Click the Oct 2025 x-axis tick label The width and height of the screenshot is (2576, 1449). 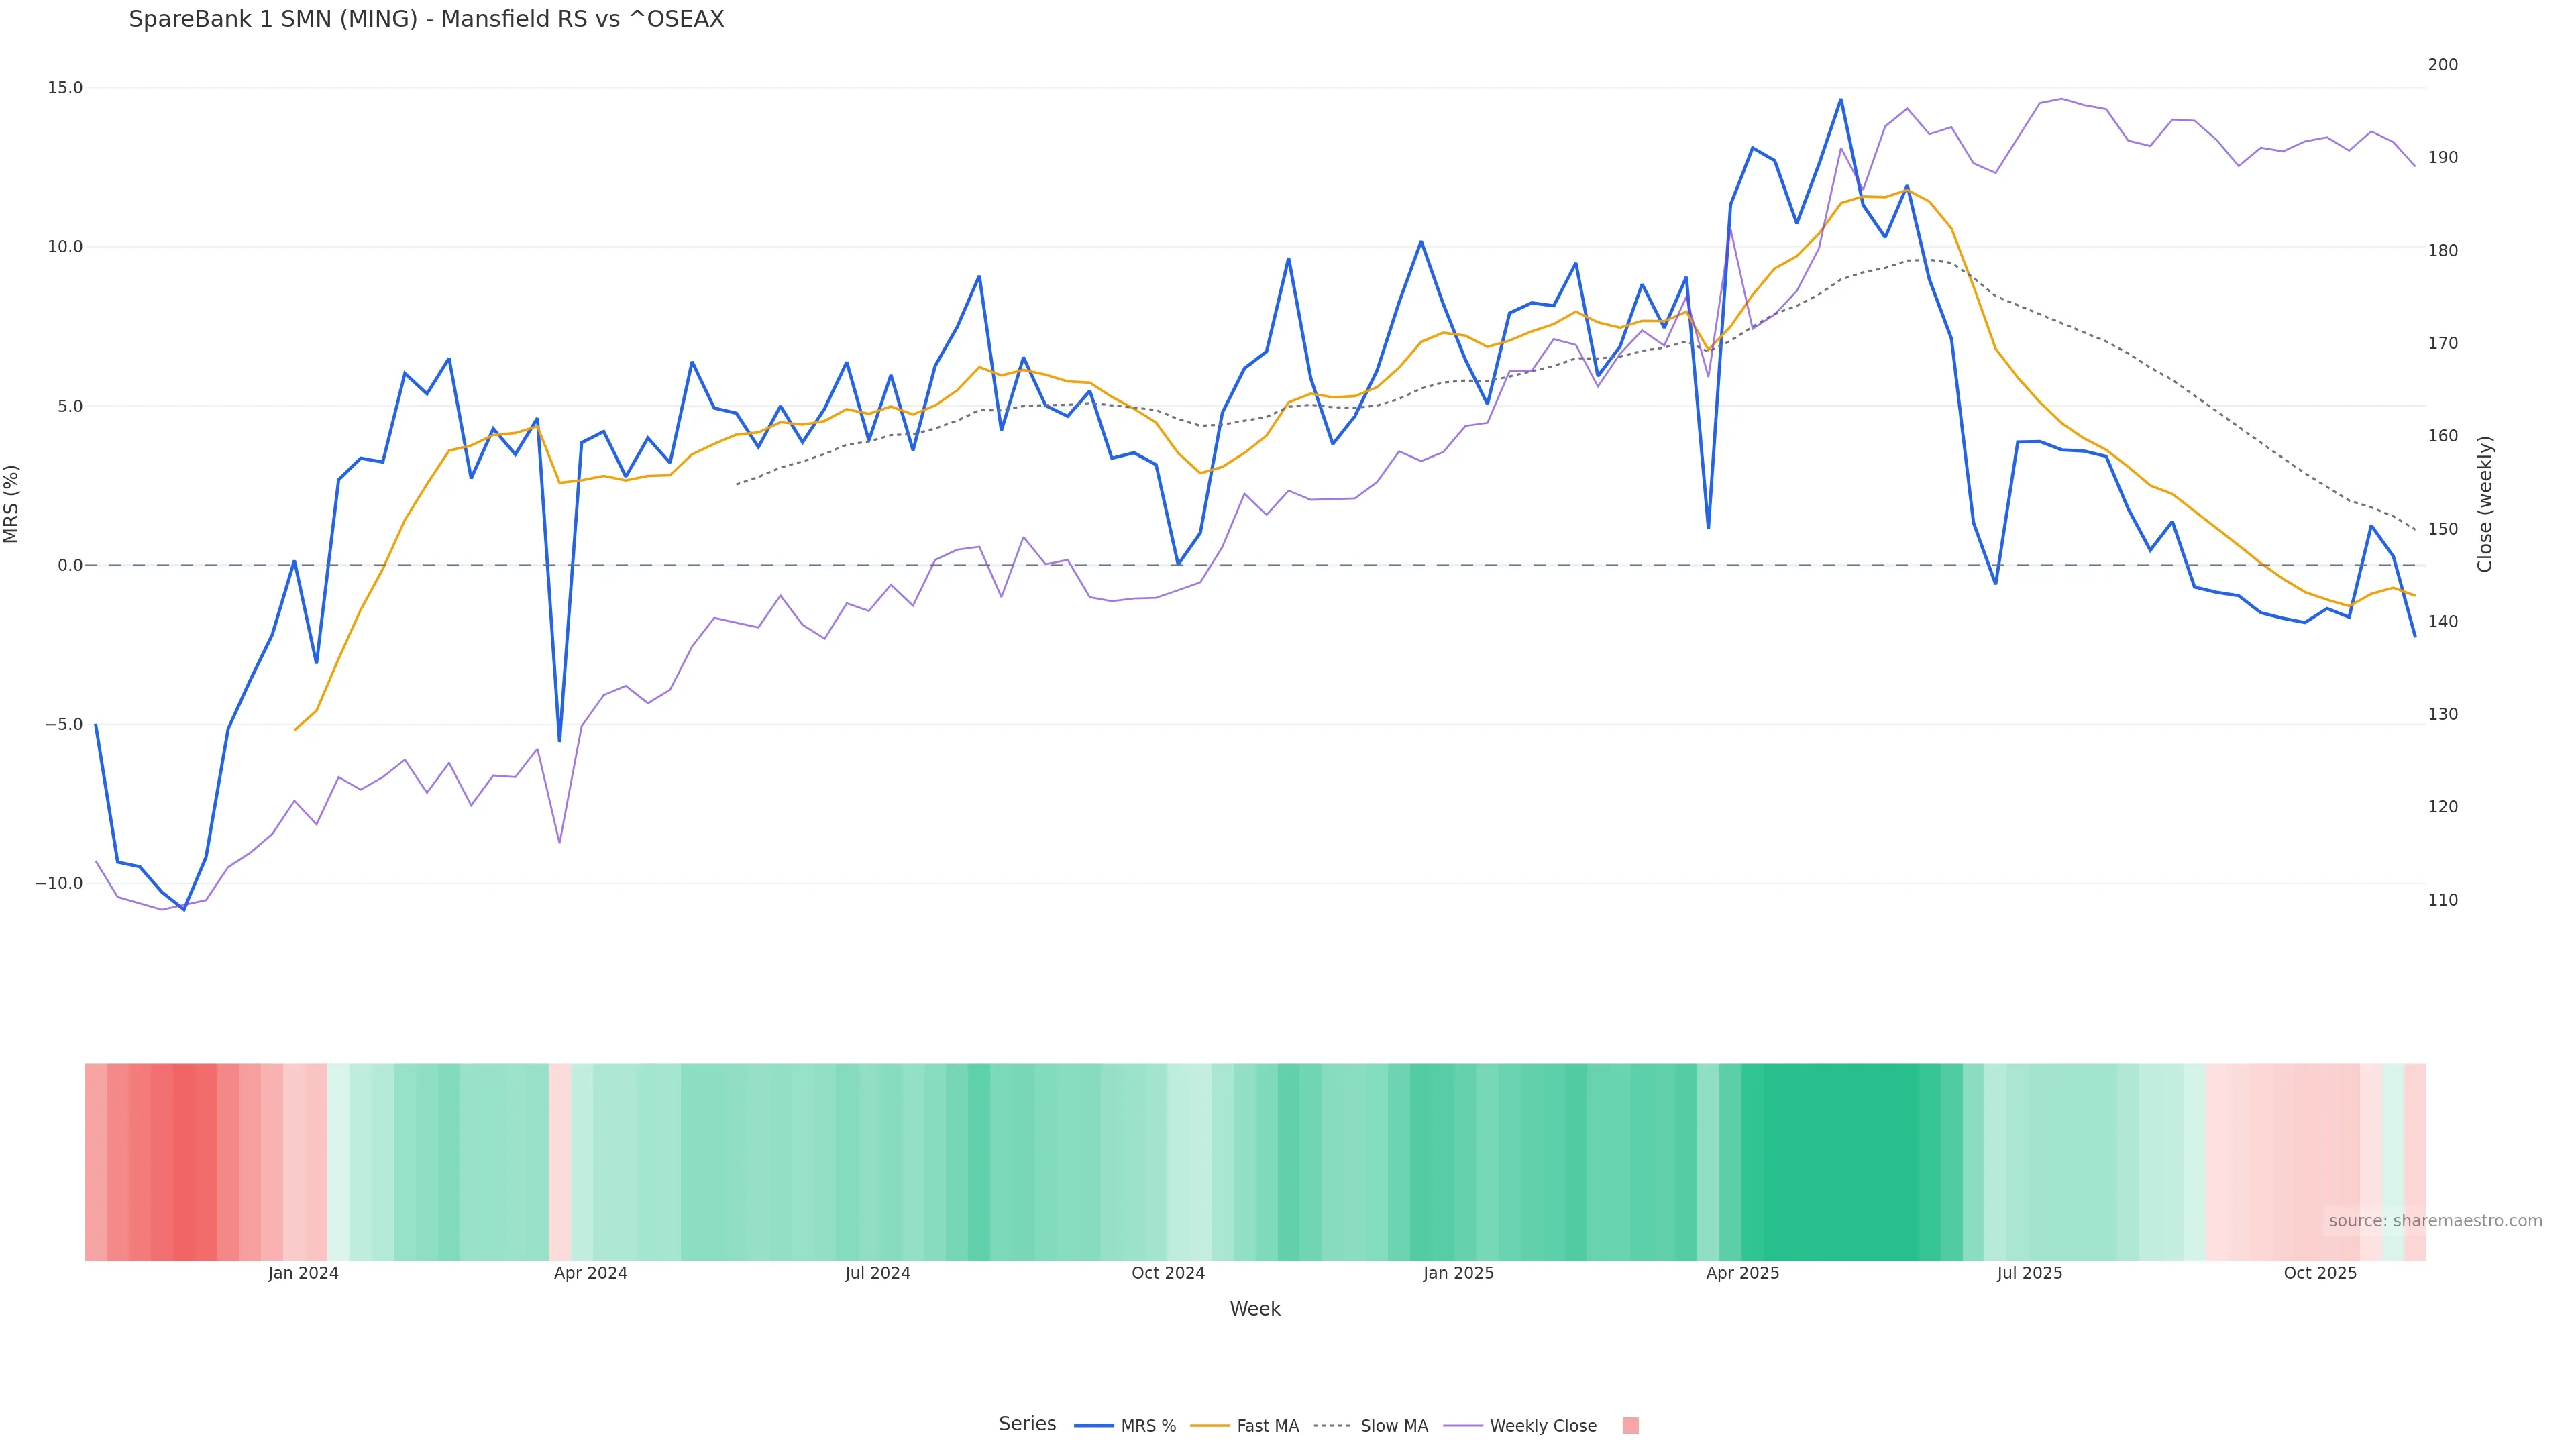pyautogui.click(x=2320, y=1273)
